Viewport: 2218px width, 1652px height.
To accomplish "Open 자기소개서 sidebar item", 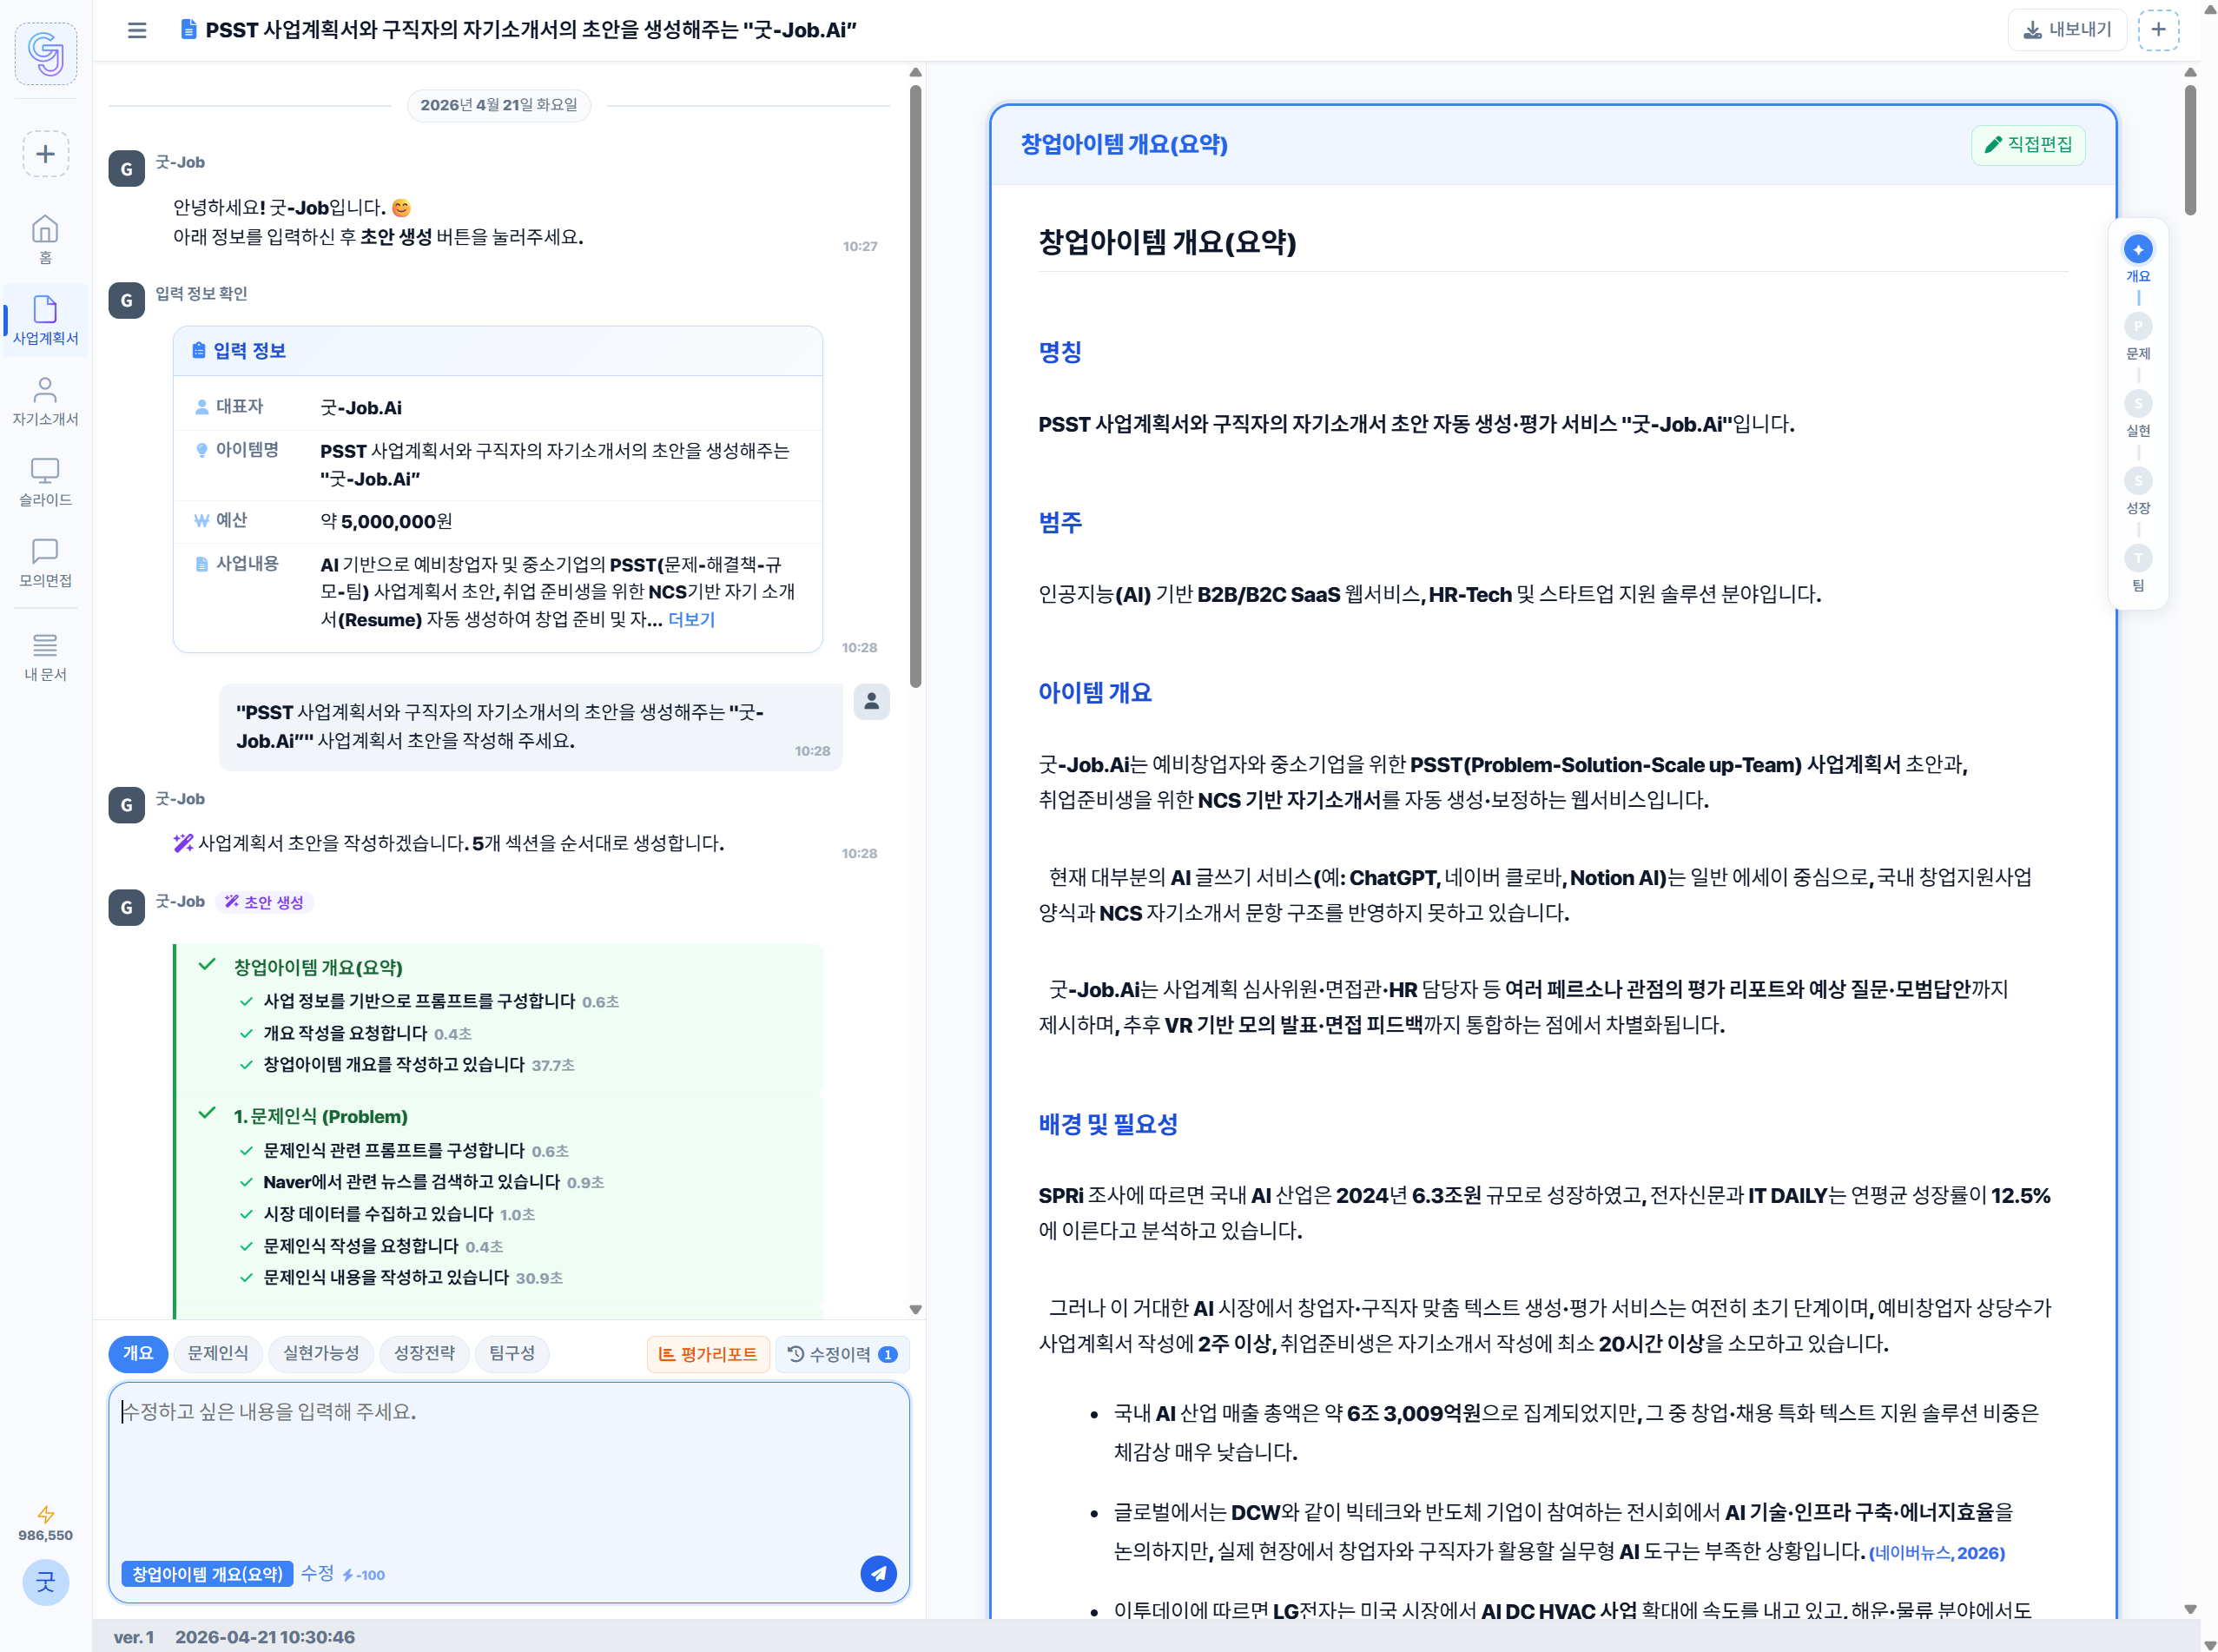I will (x=45, y=401).
